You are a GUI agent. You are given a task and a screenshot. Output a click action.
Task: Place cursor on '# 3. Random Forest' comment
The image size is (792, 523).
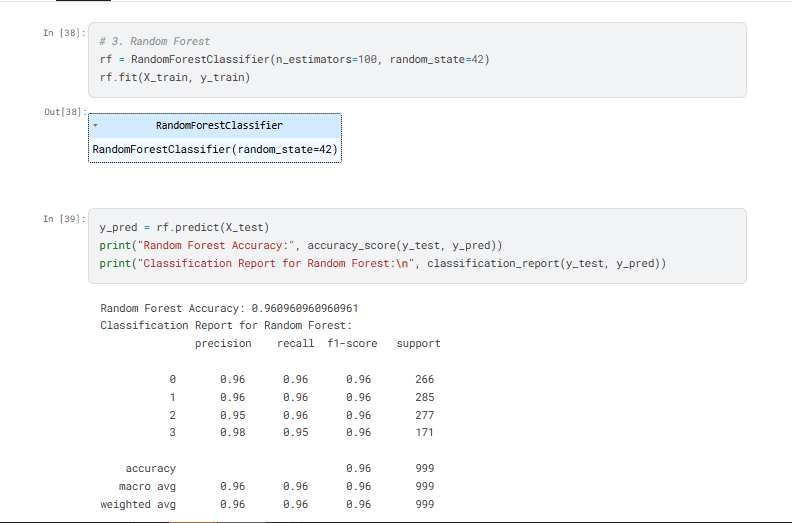pyautogui.click(x=155, y=42)
